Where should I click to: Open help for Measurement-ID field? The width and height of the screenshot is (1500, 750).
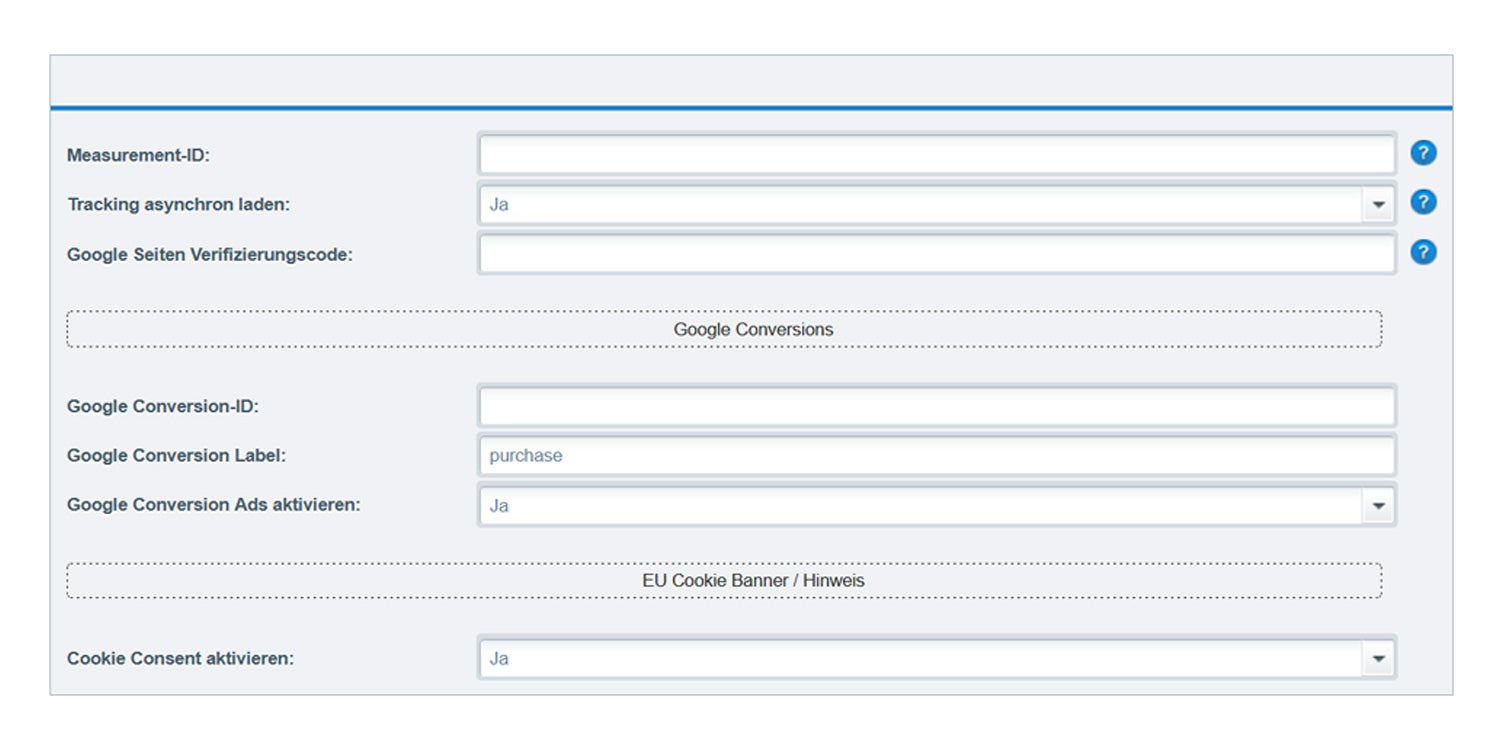pyautogui.click(x=1423, y=153)
